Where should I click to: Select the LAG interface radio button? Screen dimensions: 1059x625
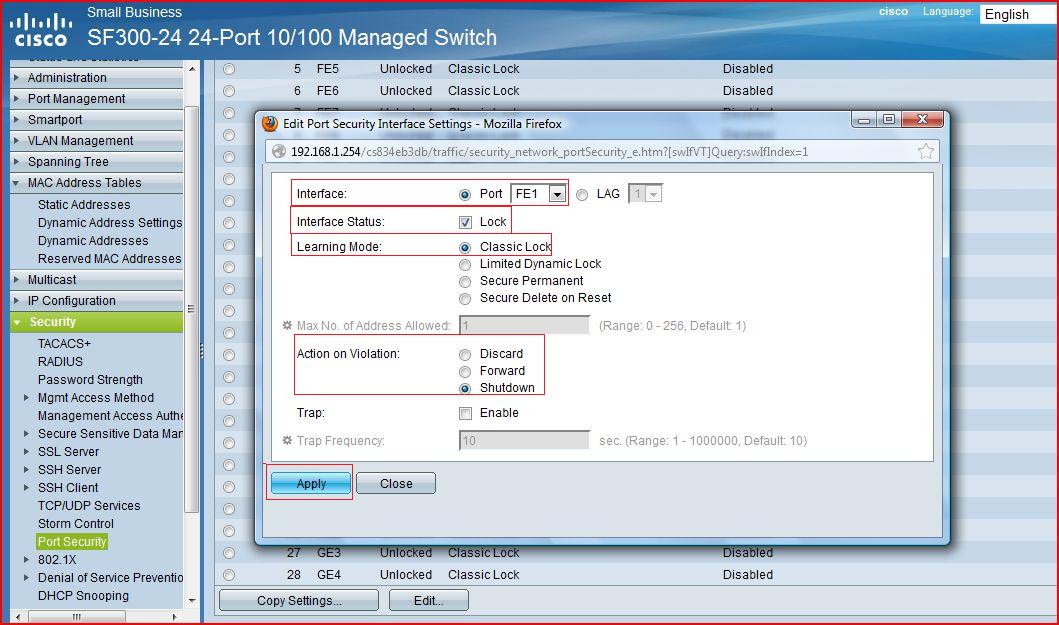[582, 195]
